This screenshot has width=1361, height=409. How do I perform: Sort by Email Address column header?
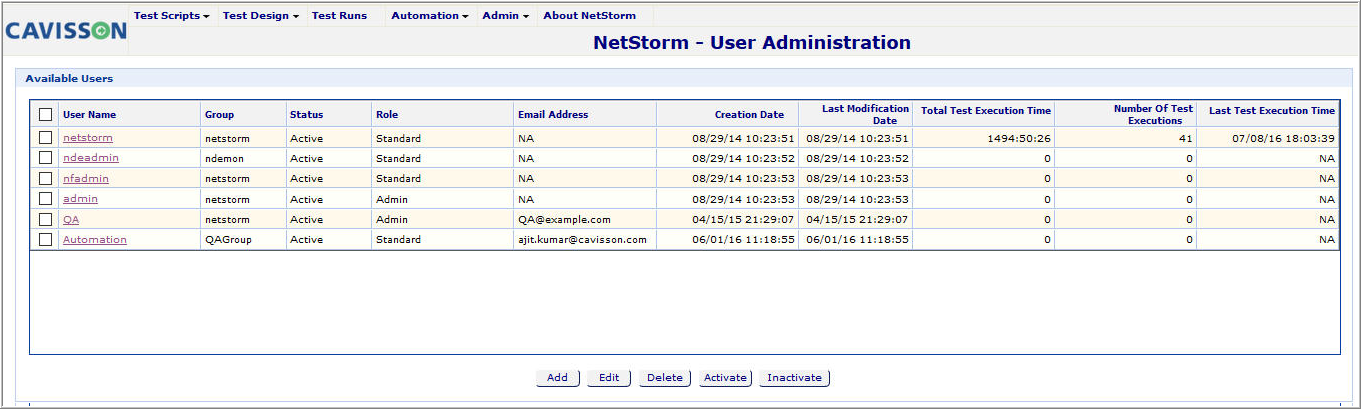553,115
